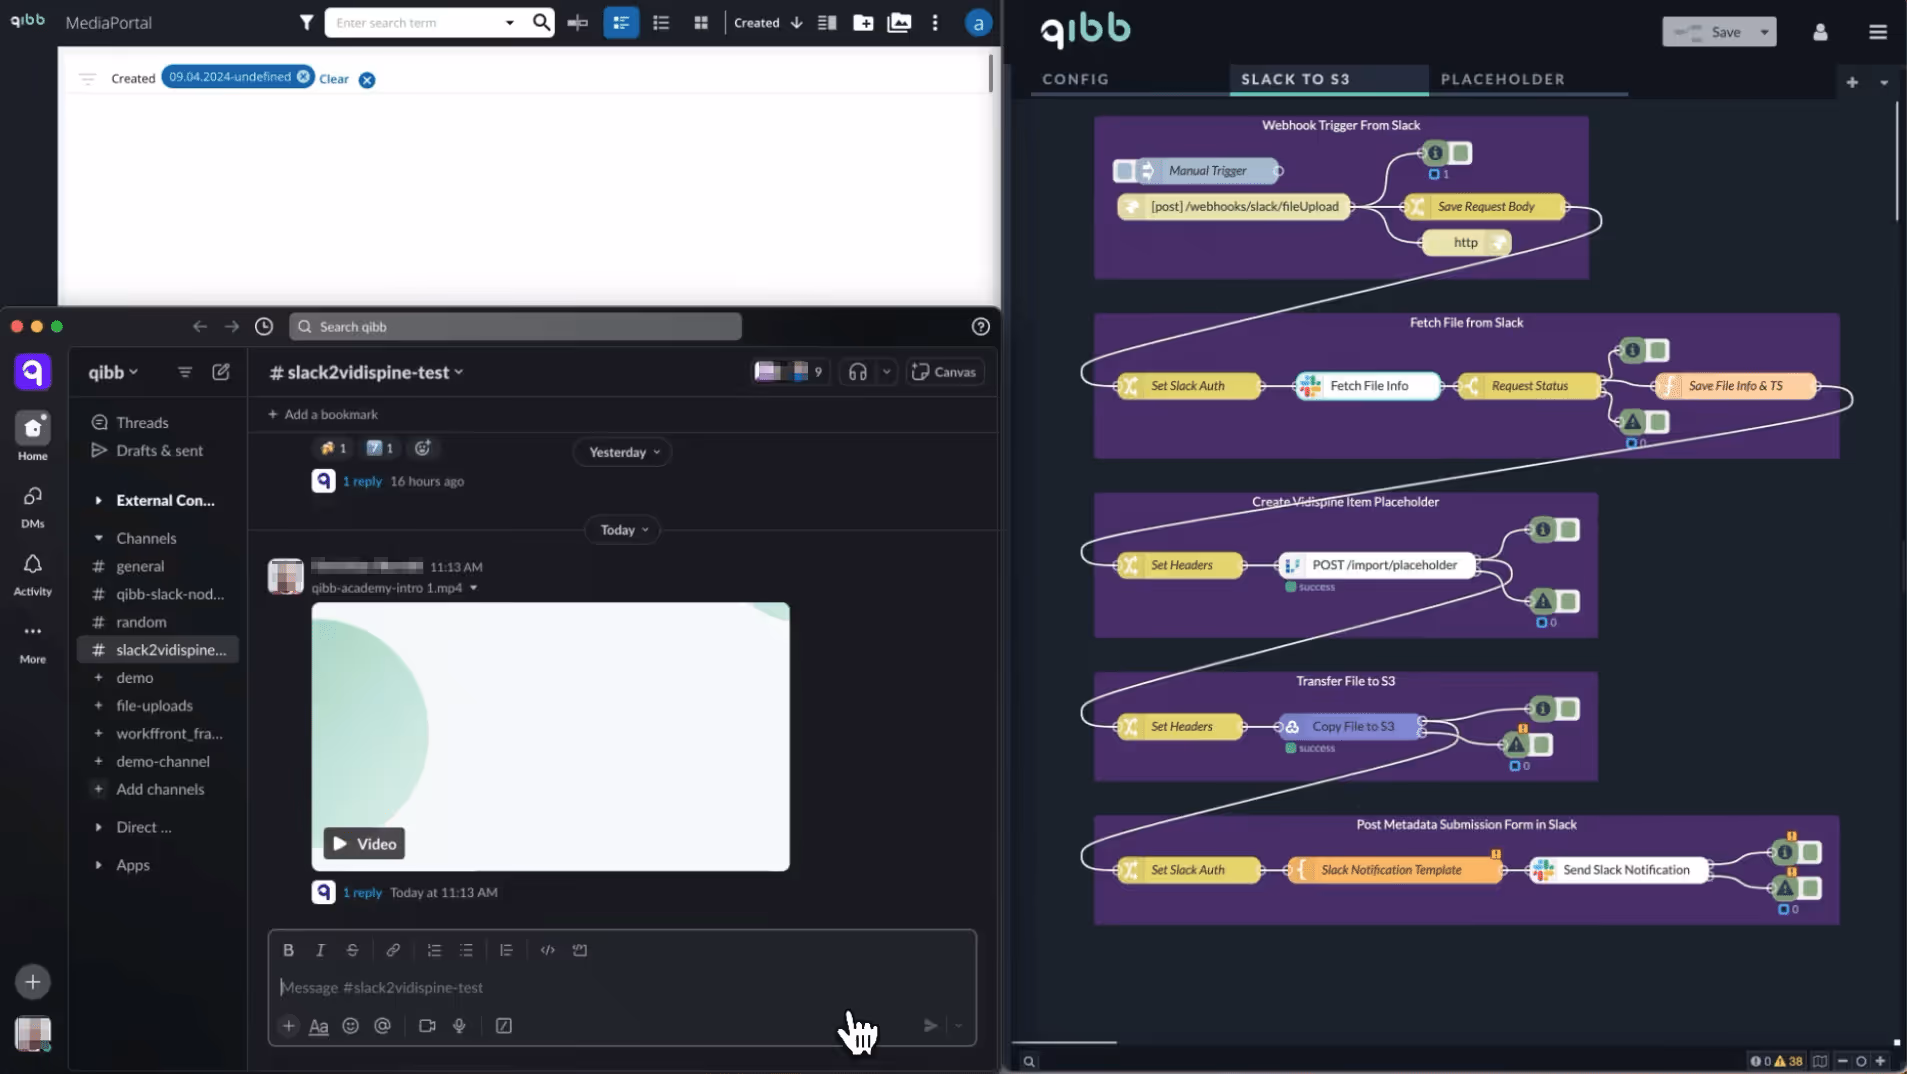Play the qibb-academy-intro video

click(364, 844)
